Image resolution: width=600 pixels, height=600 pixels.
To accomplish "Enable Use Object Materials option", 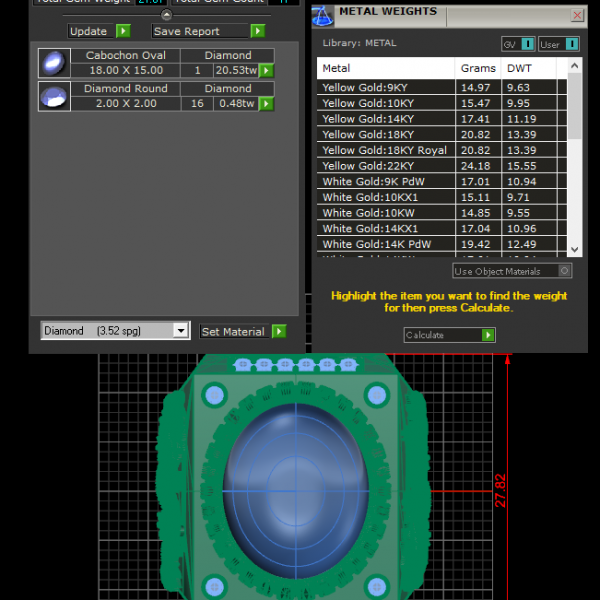I will (x=565, y=271).
